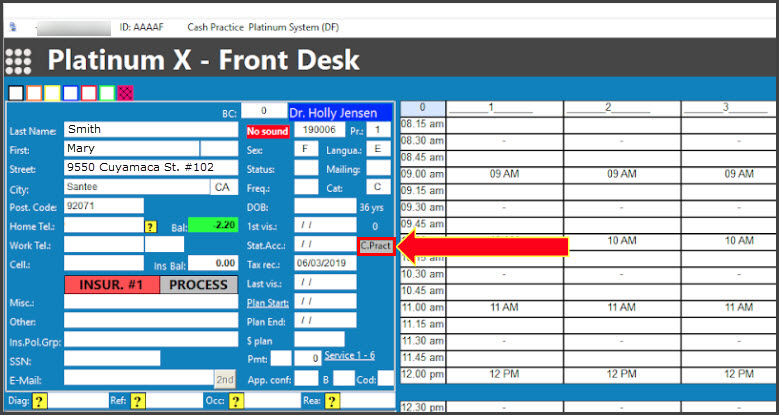Select the red-bordered color swatch
This screenshot has width=779, height=415.
tap(89, 93)
